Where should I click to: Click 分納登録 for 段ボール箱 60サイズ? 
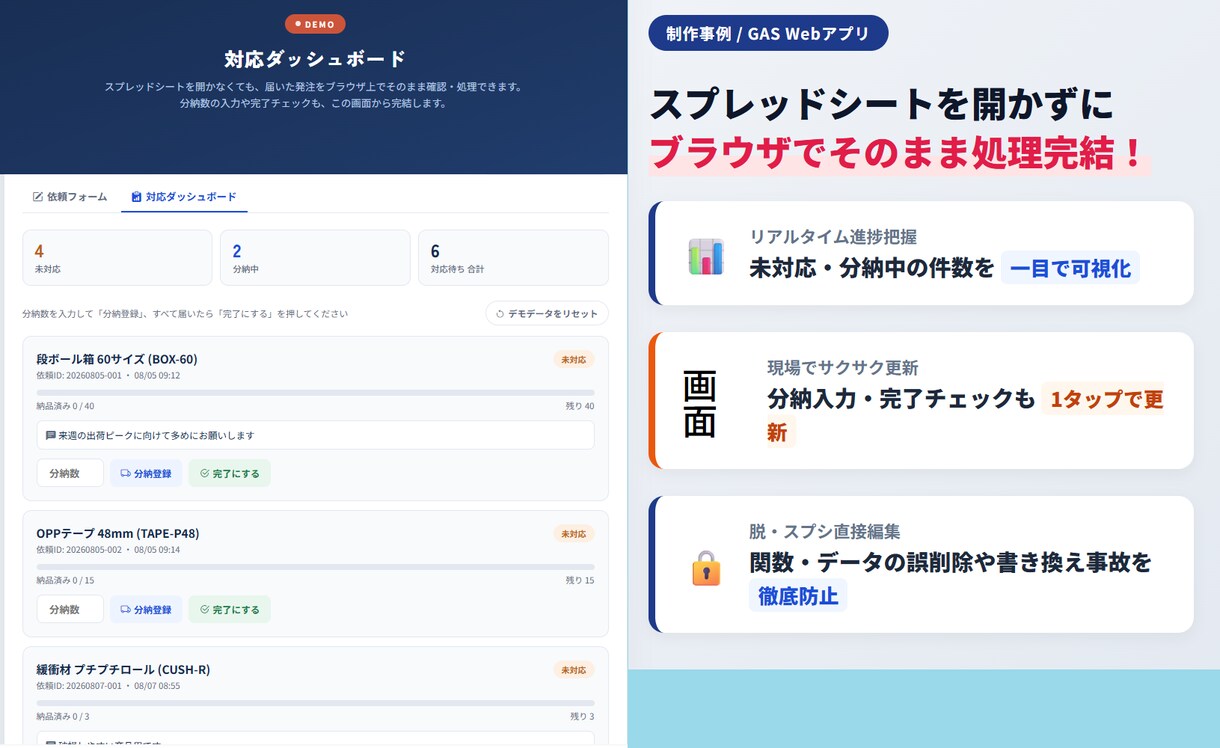[146, 473]
